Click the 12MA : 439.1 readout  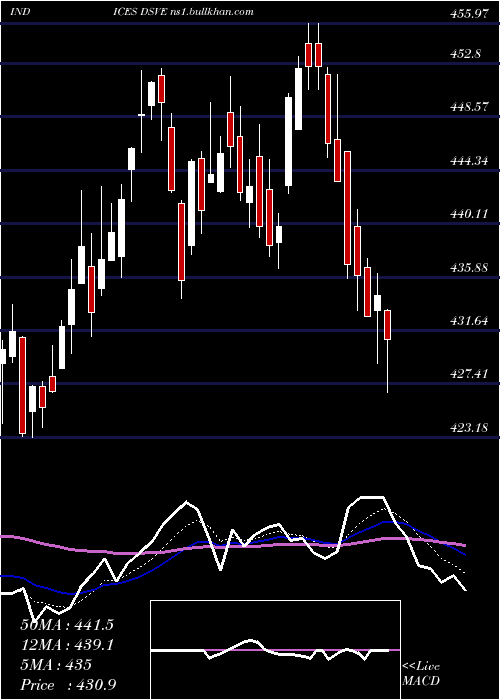[67, 645]
